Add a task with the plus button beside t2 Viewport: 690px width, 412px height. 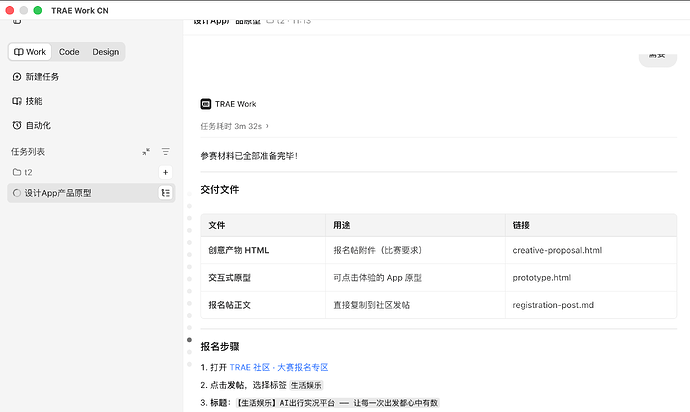[x=165, y=173]
